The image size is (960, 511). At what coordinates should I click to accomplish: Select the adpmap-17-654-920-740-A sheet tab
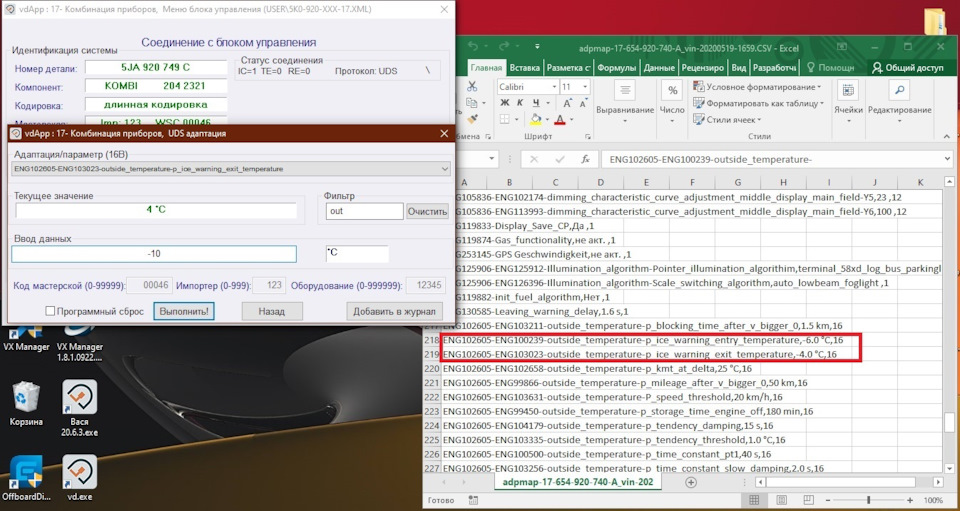[x=578, y=482]
